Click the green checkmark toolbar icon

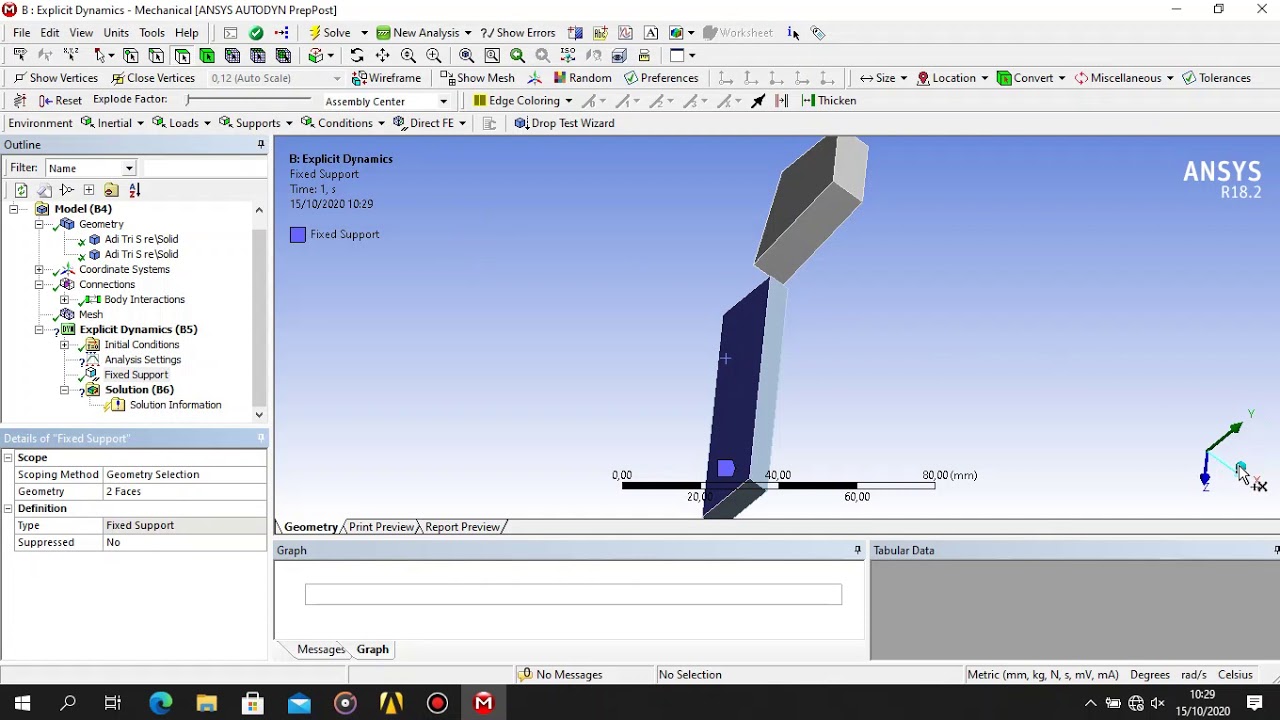coord(256,33)
